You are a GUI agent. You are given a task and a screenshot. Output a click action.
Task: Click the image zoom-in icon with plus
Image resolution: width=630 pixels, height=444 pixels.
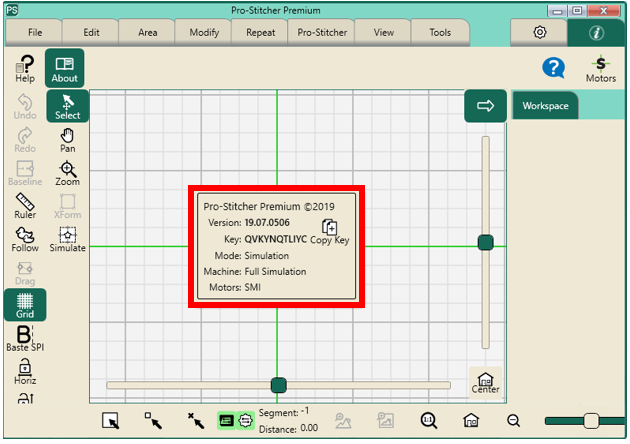(343, 421)
